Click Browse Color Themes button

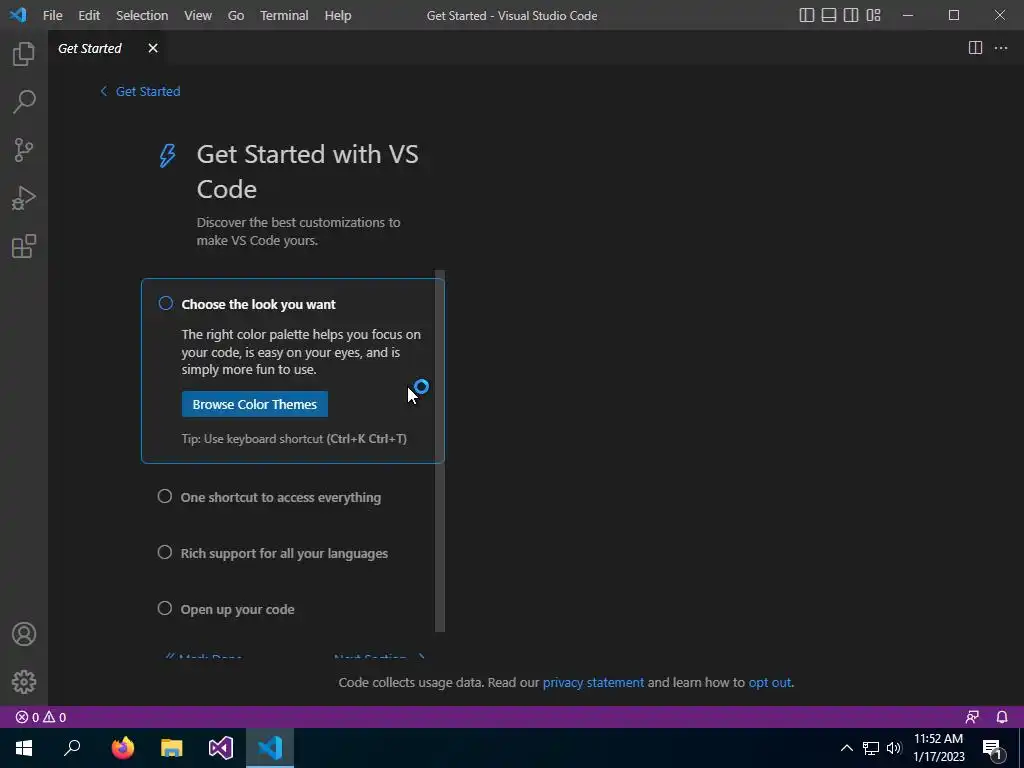[x=255, y=404]
